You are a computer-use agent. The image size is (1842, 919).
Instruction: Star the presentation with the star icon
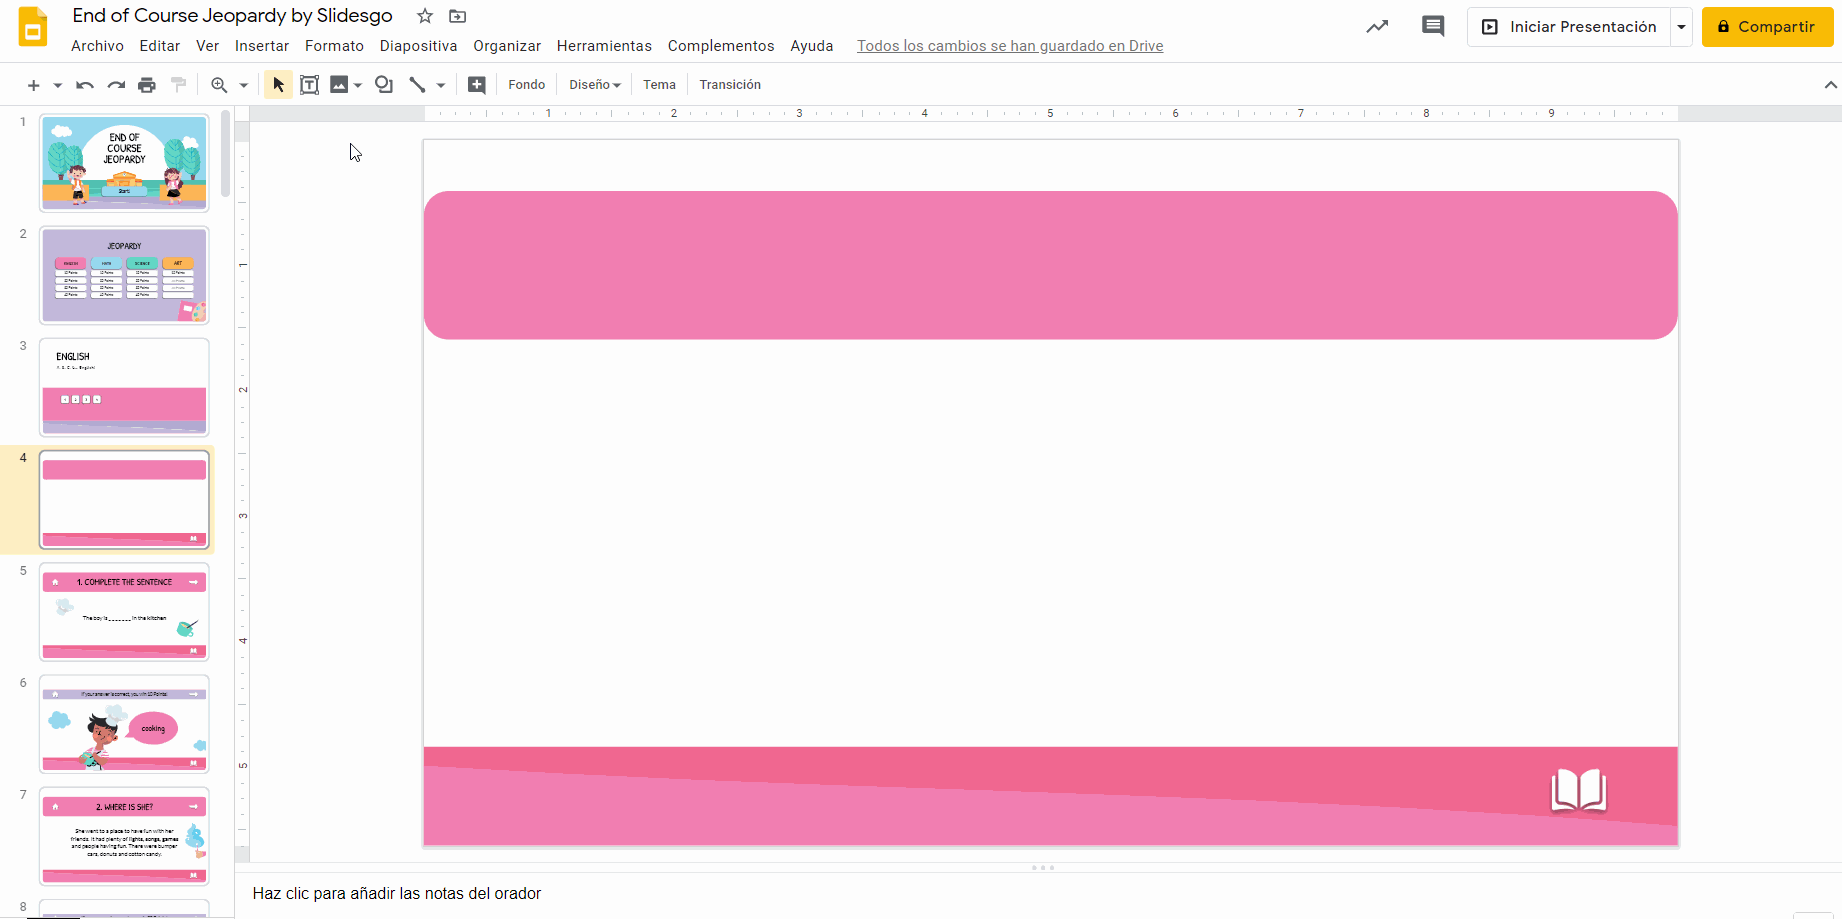pyautogui.click(x=425, y=16)
